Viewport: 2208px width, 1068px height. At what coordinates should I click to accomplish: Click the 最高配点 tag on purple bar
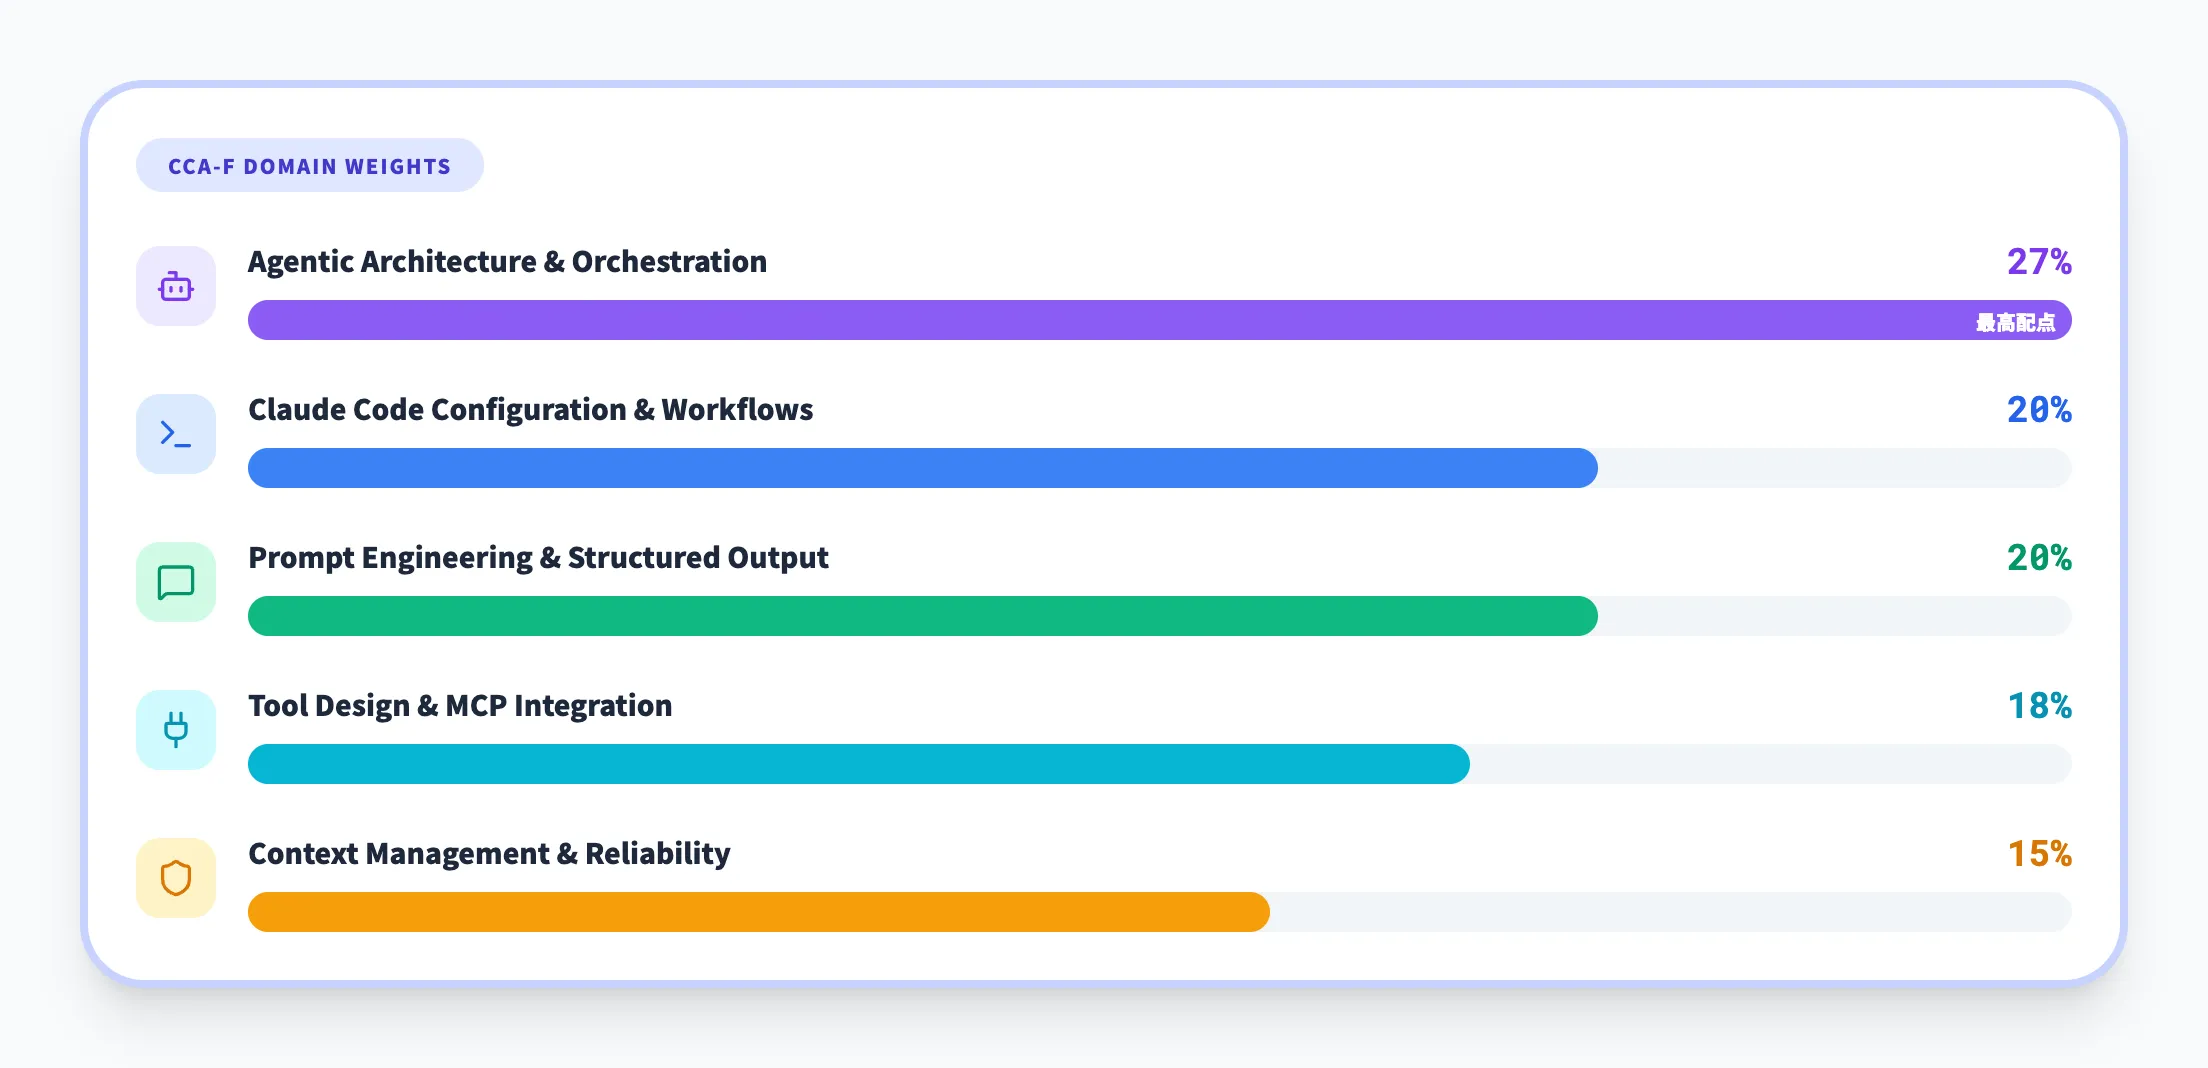(x=2015, y=323)
